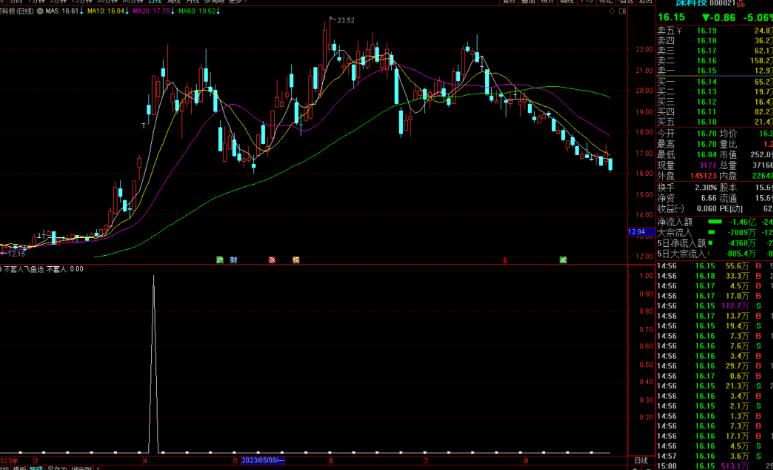This screenshot has width=773, height=470.
Task: Click the blue 2023/05/08 date marker
Action: (263, 460)
